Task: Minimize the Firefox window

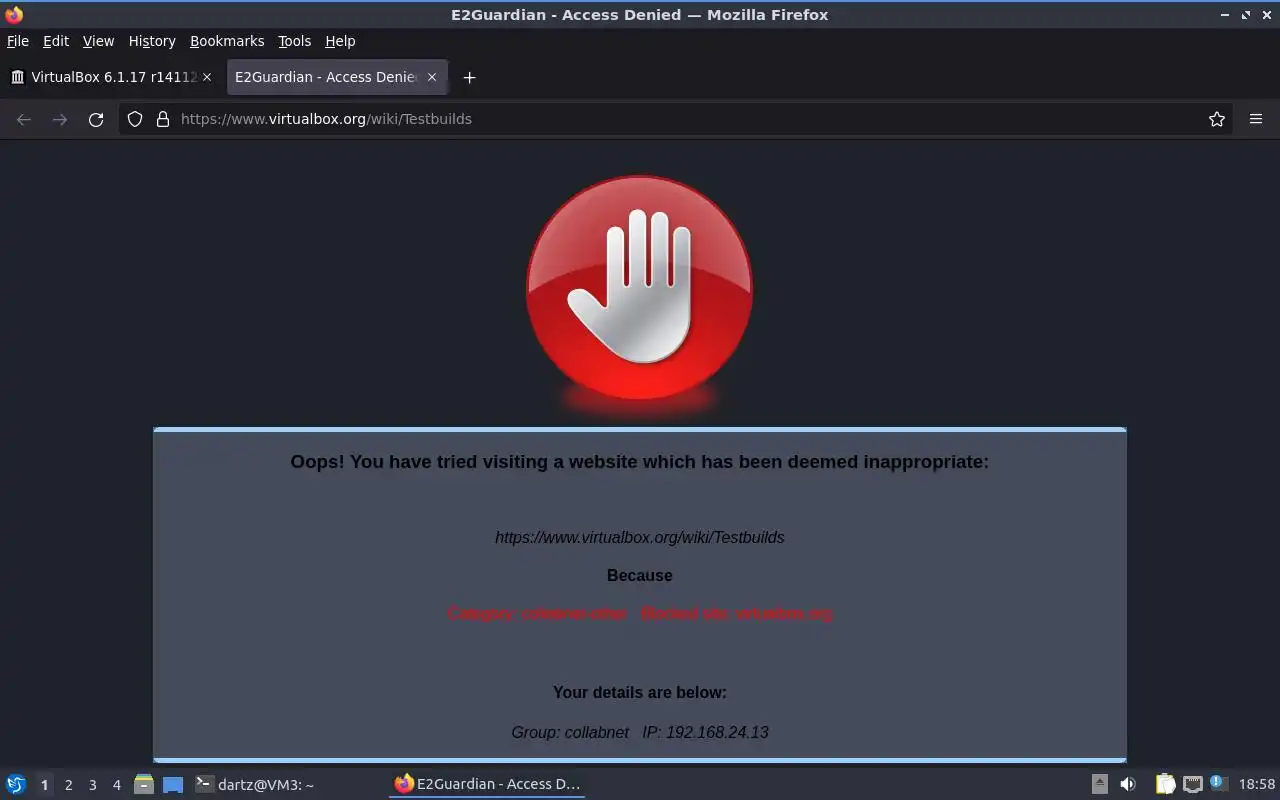Action: (x=1226, y=15)
